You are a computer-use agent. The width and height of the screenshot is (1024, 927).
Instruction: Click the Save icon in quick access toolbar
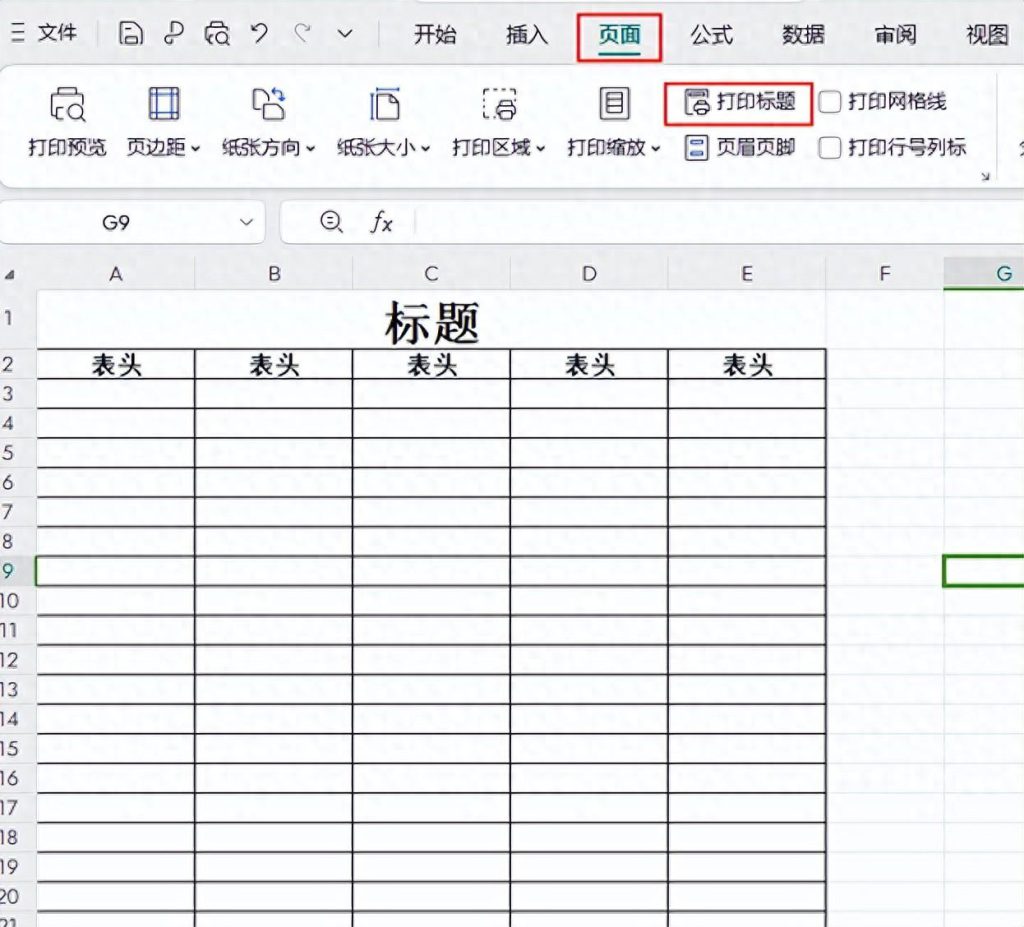130,33
